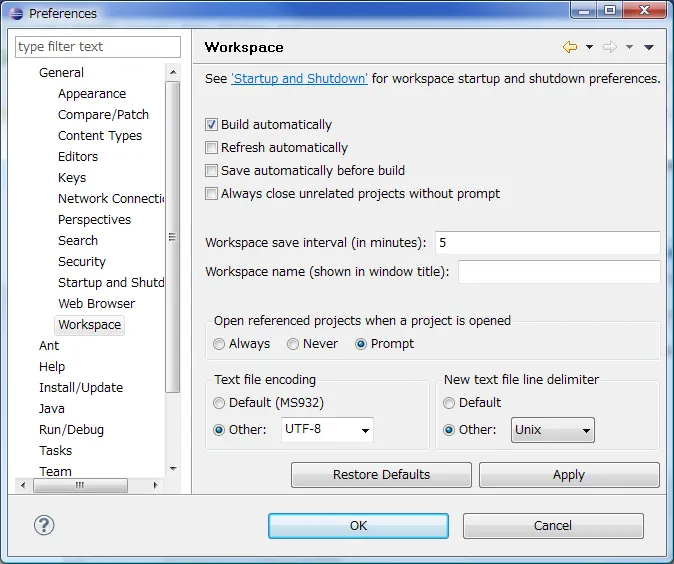Select General in the preferences tree

[61, 73]
